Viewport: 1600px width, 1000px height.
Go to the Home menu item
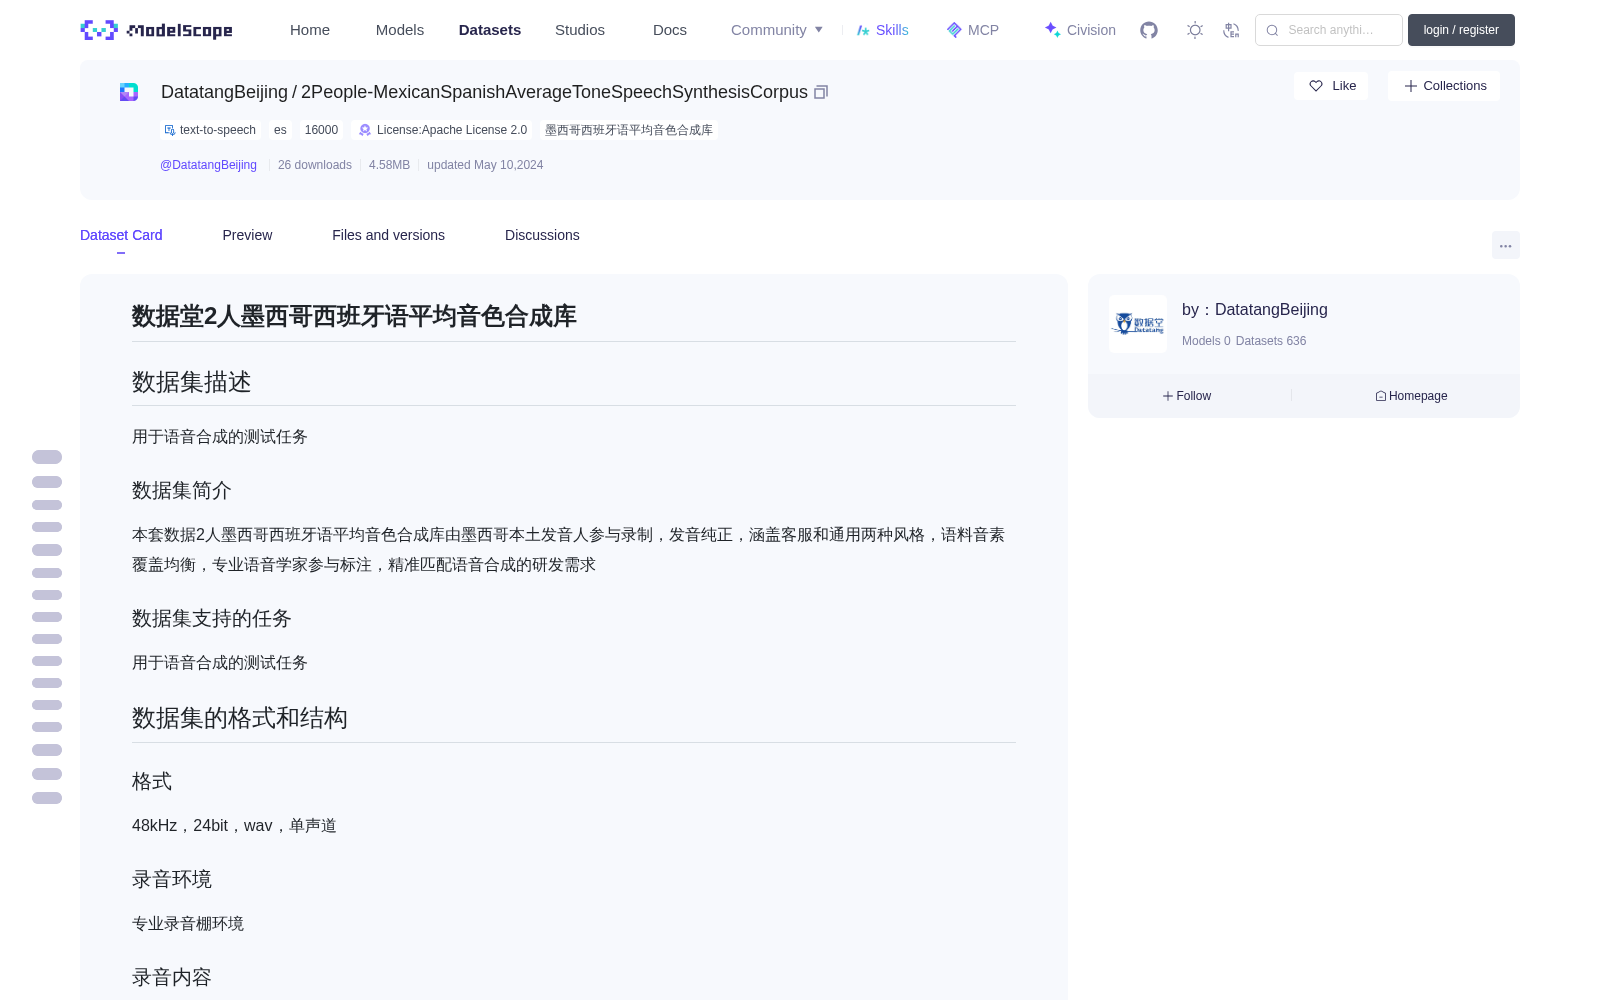310,30
